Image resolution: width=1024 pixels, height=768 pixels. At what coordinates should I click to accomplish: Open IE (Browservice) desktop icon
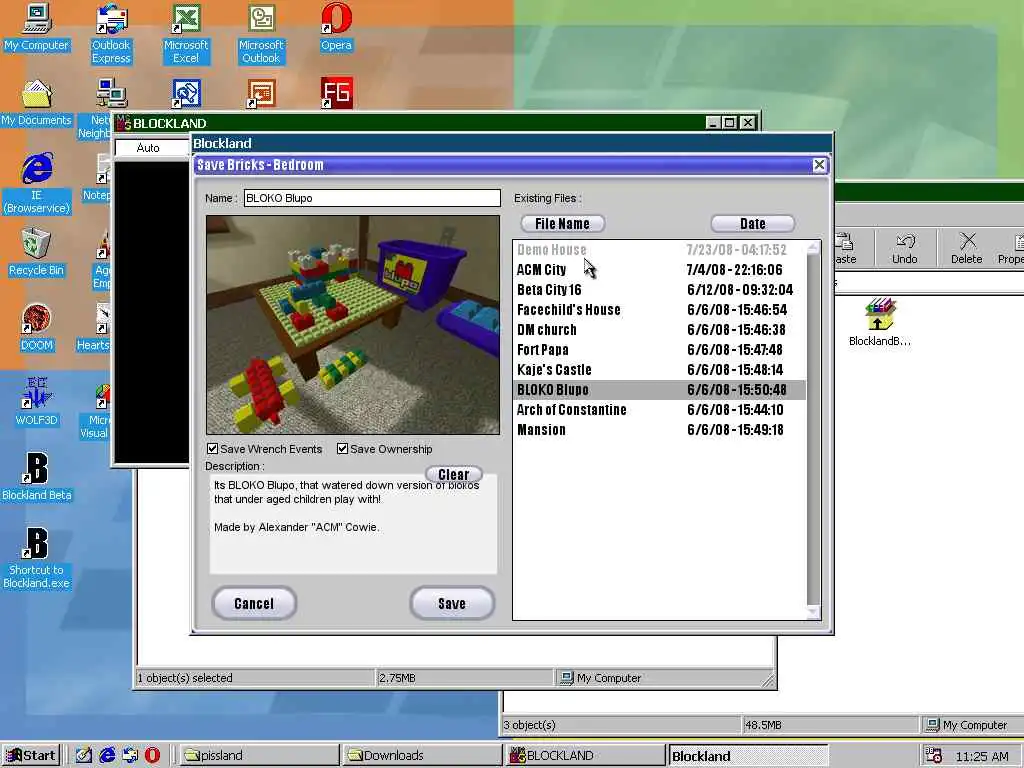point(37,183)
